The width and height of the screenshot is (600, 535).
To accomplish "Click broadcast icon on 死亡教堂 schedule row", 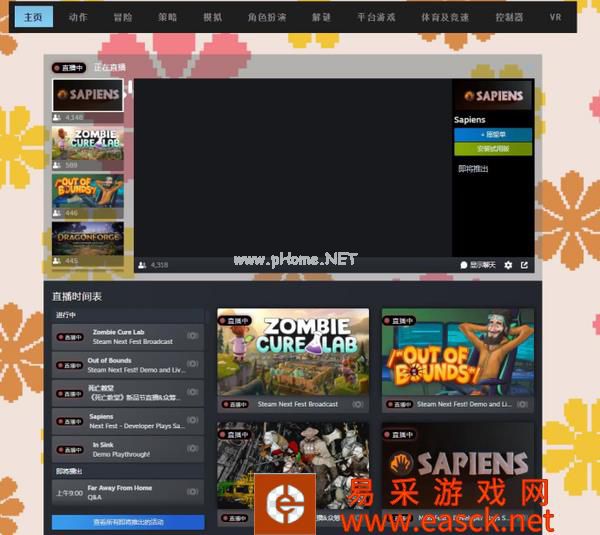I will tap(192, 393).
